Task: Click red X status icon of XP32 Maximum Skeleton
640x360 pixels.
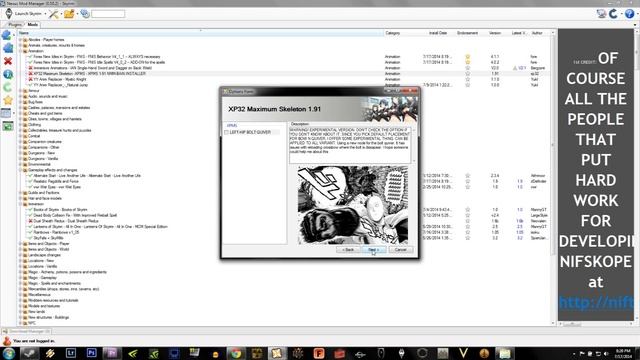Action: pyautogui.click(x=30, y=73)
